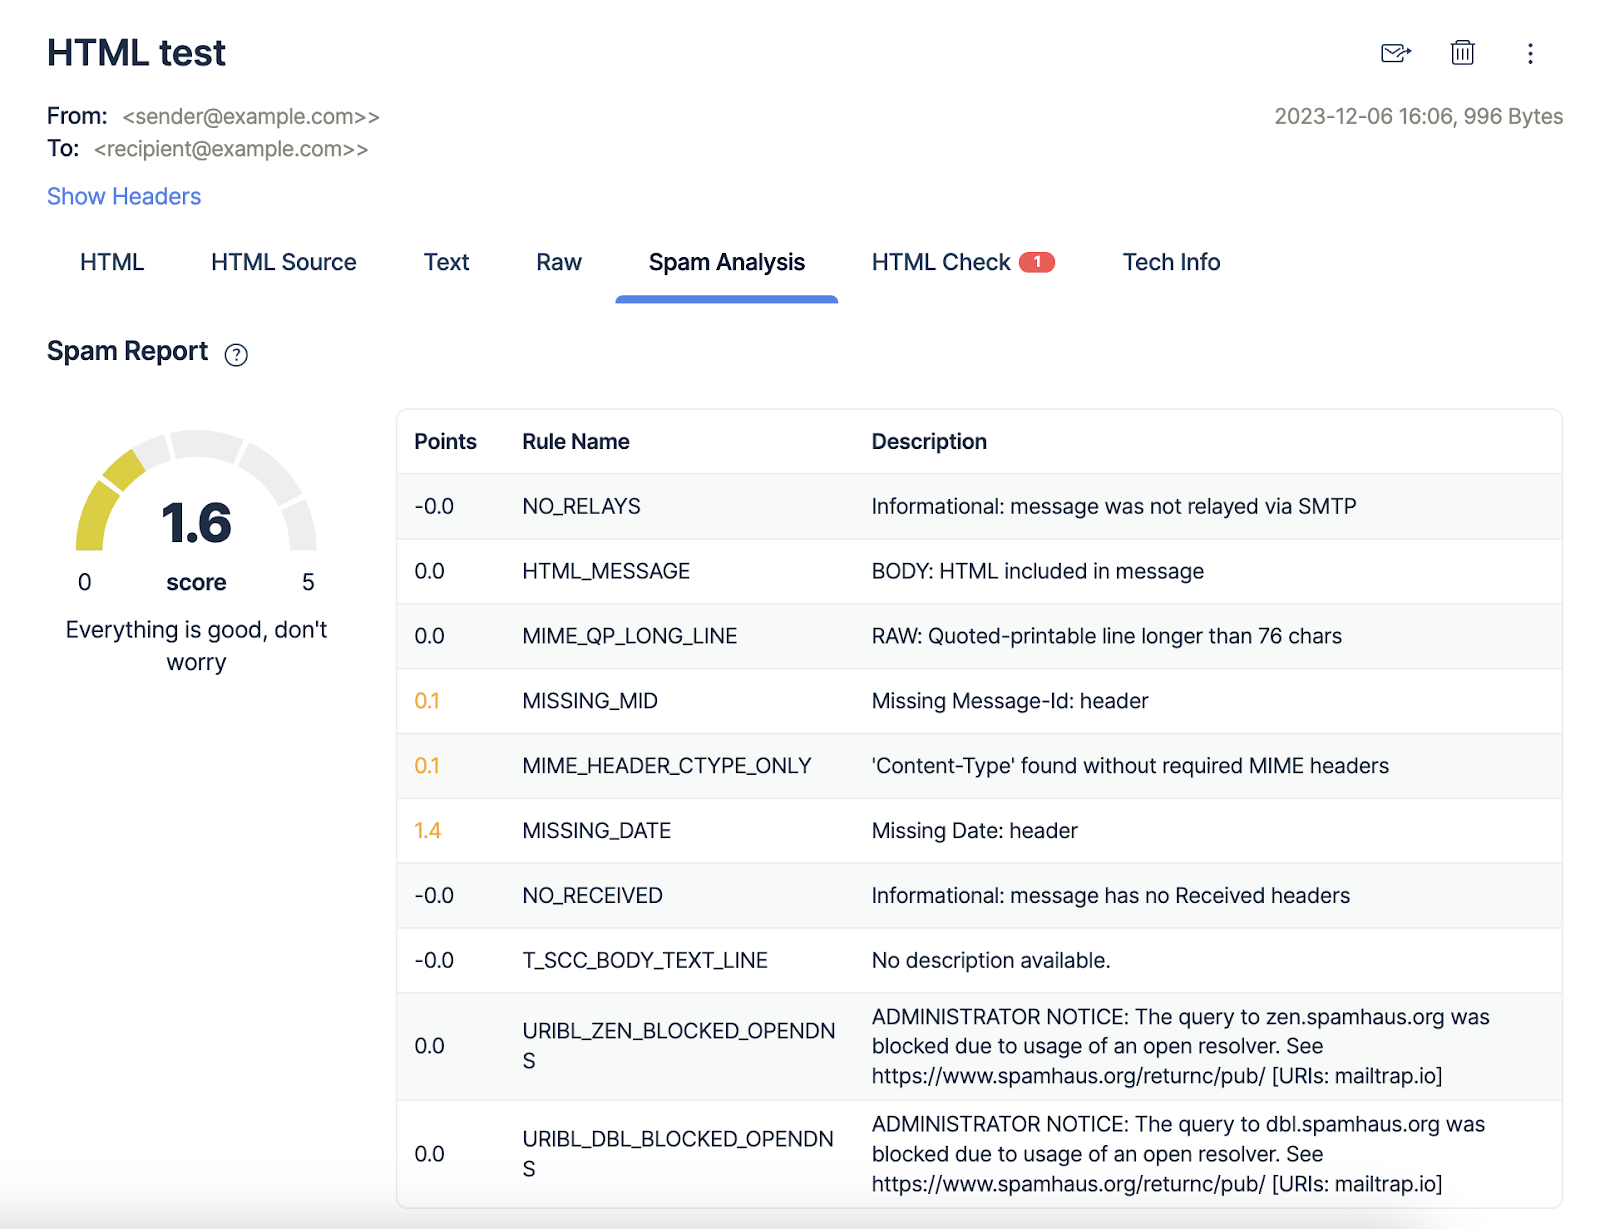Open the three-dot more options menu

click(x=1530, y=53)
